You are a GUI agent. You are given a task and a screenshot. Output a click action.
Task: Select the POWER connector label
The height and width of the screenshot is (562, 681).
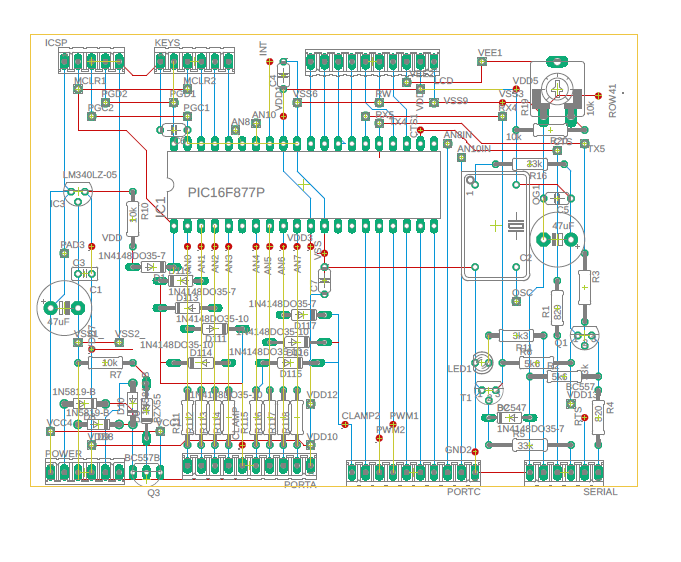point(63,453)
